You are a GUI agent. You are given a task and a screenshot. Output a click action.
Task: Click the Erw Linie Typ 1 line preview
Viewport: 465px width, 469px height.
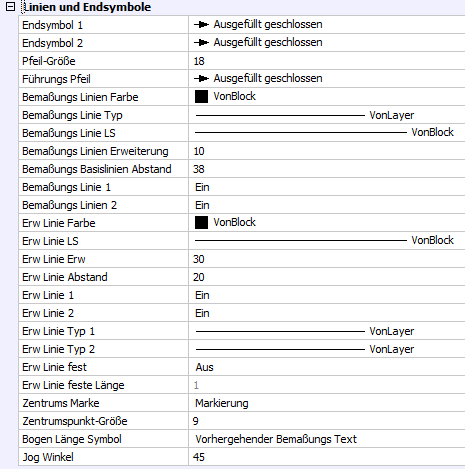point(280,331)
